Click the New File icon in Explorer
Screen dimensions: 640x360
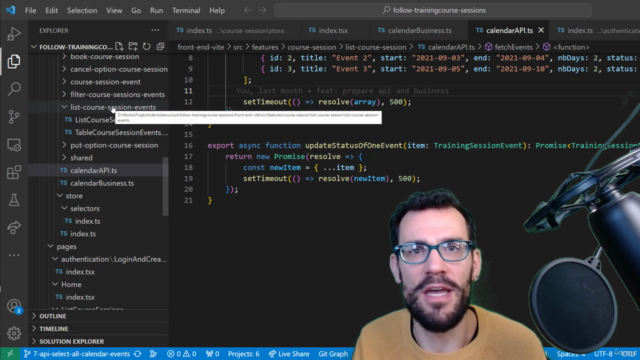(119, 47)
